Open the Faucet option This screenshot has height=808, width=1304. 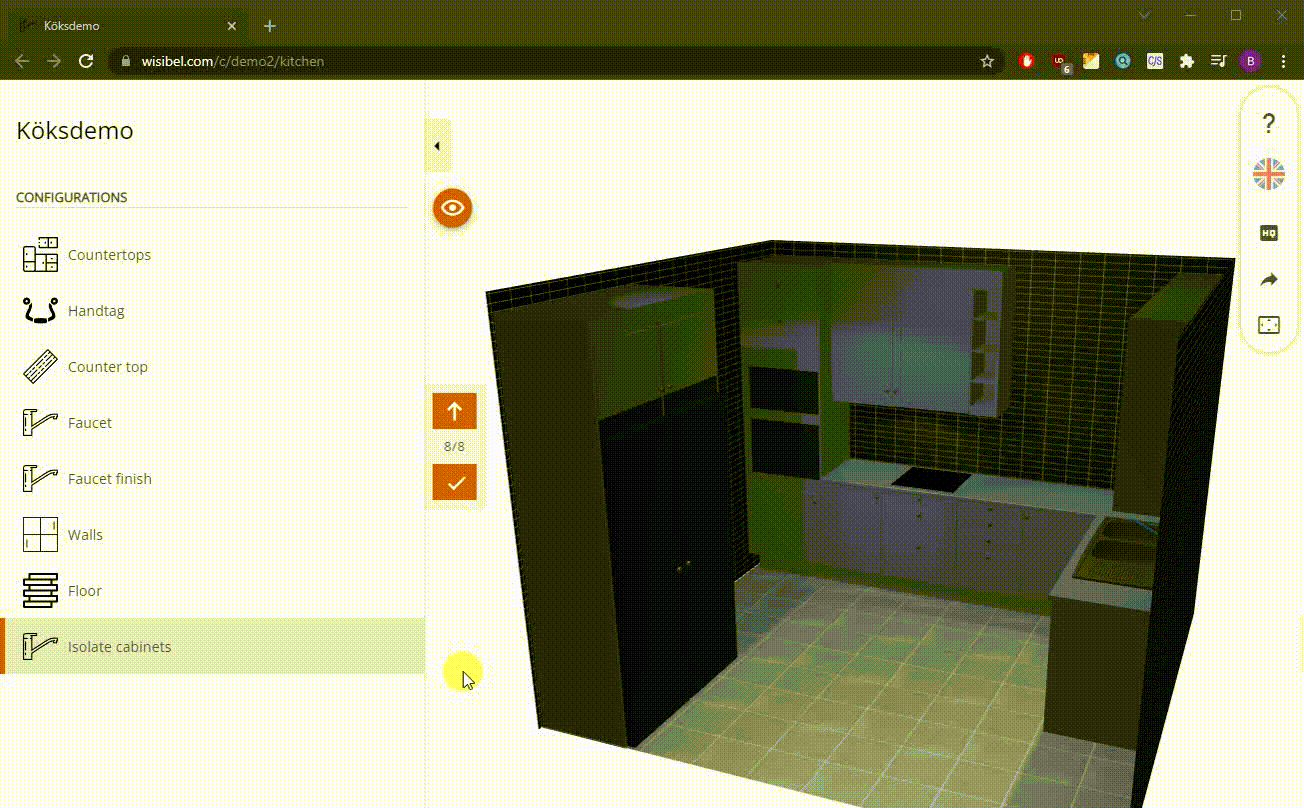[90, 423]
